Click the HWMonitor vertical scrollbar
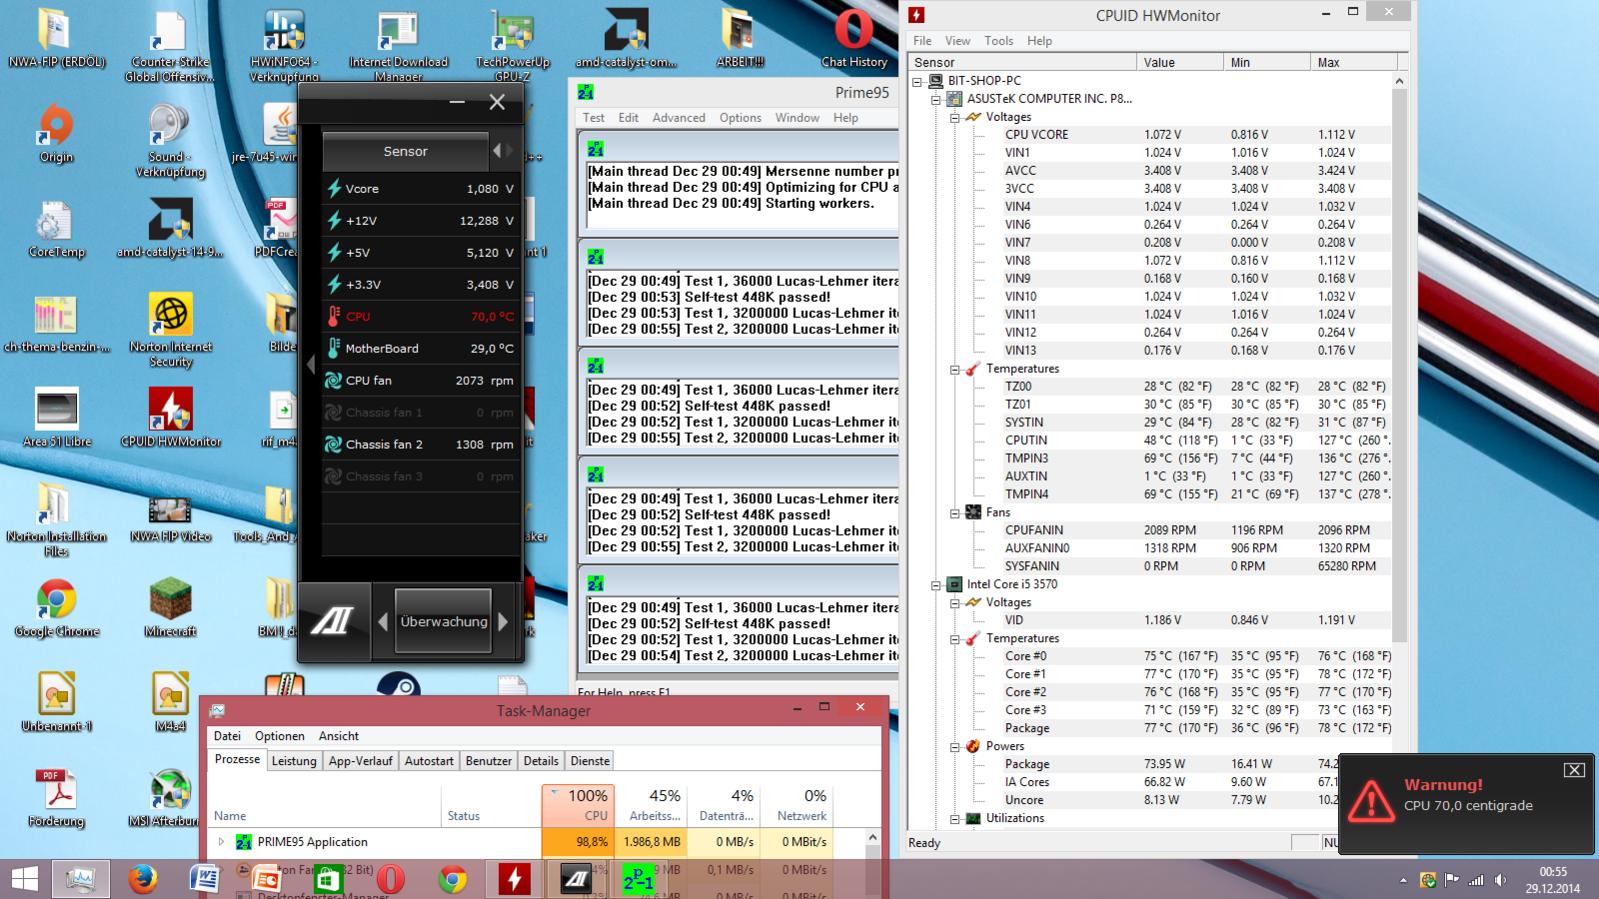 click(x=1399, y=366)
